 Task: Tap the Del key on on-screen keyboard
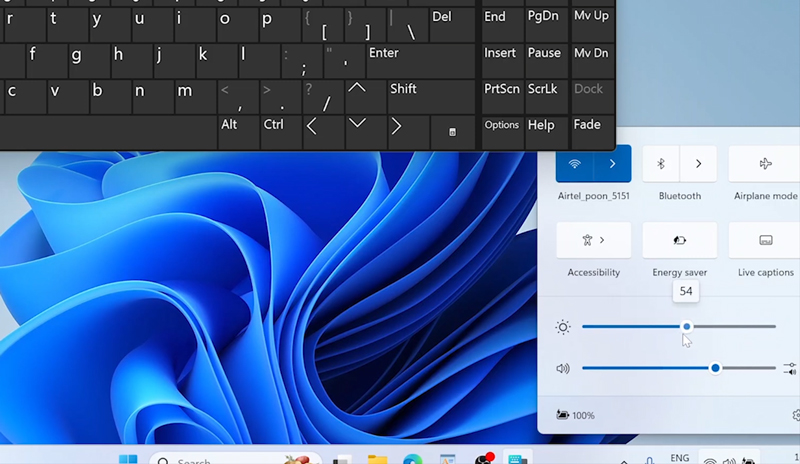coord(453,25)
